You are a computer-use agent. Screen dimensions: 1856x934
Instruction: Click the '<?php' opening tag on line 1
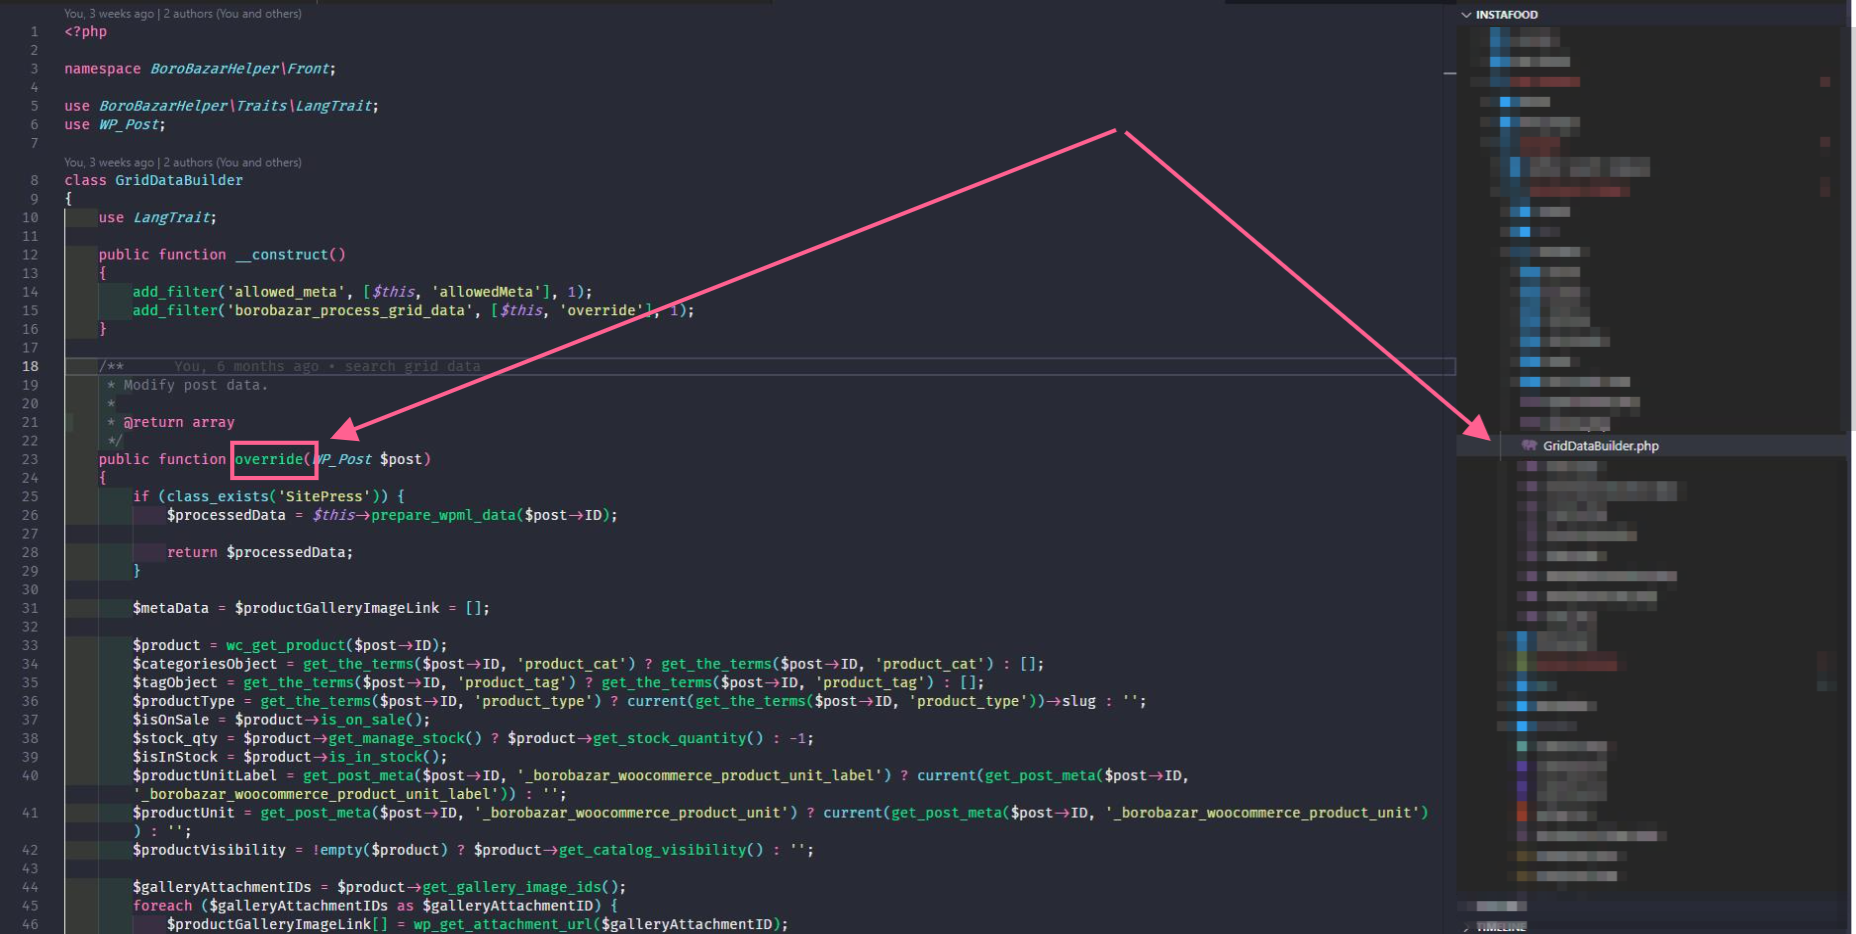pyautogui.click(x=86, y=32)
